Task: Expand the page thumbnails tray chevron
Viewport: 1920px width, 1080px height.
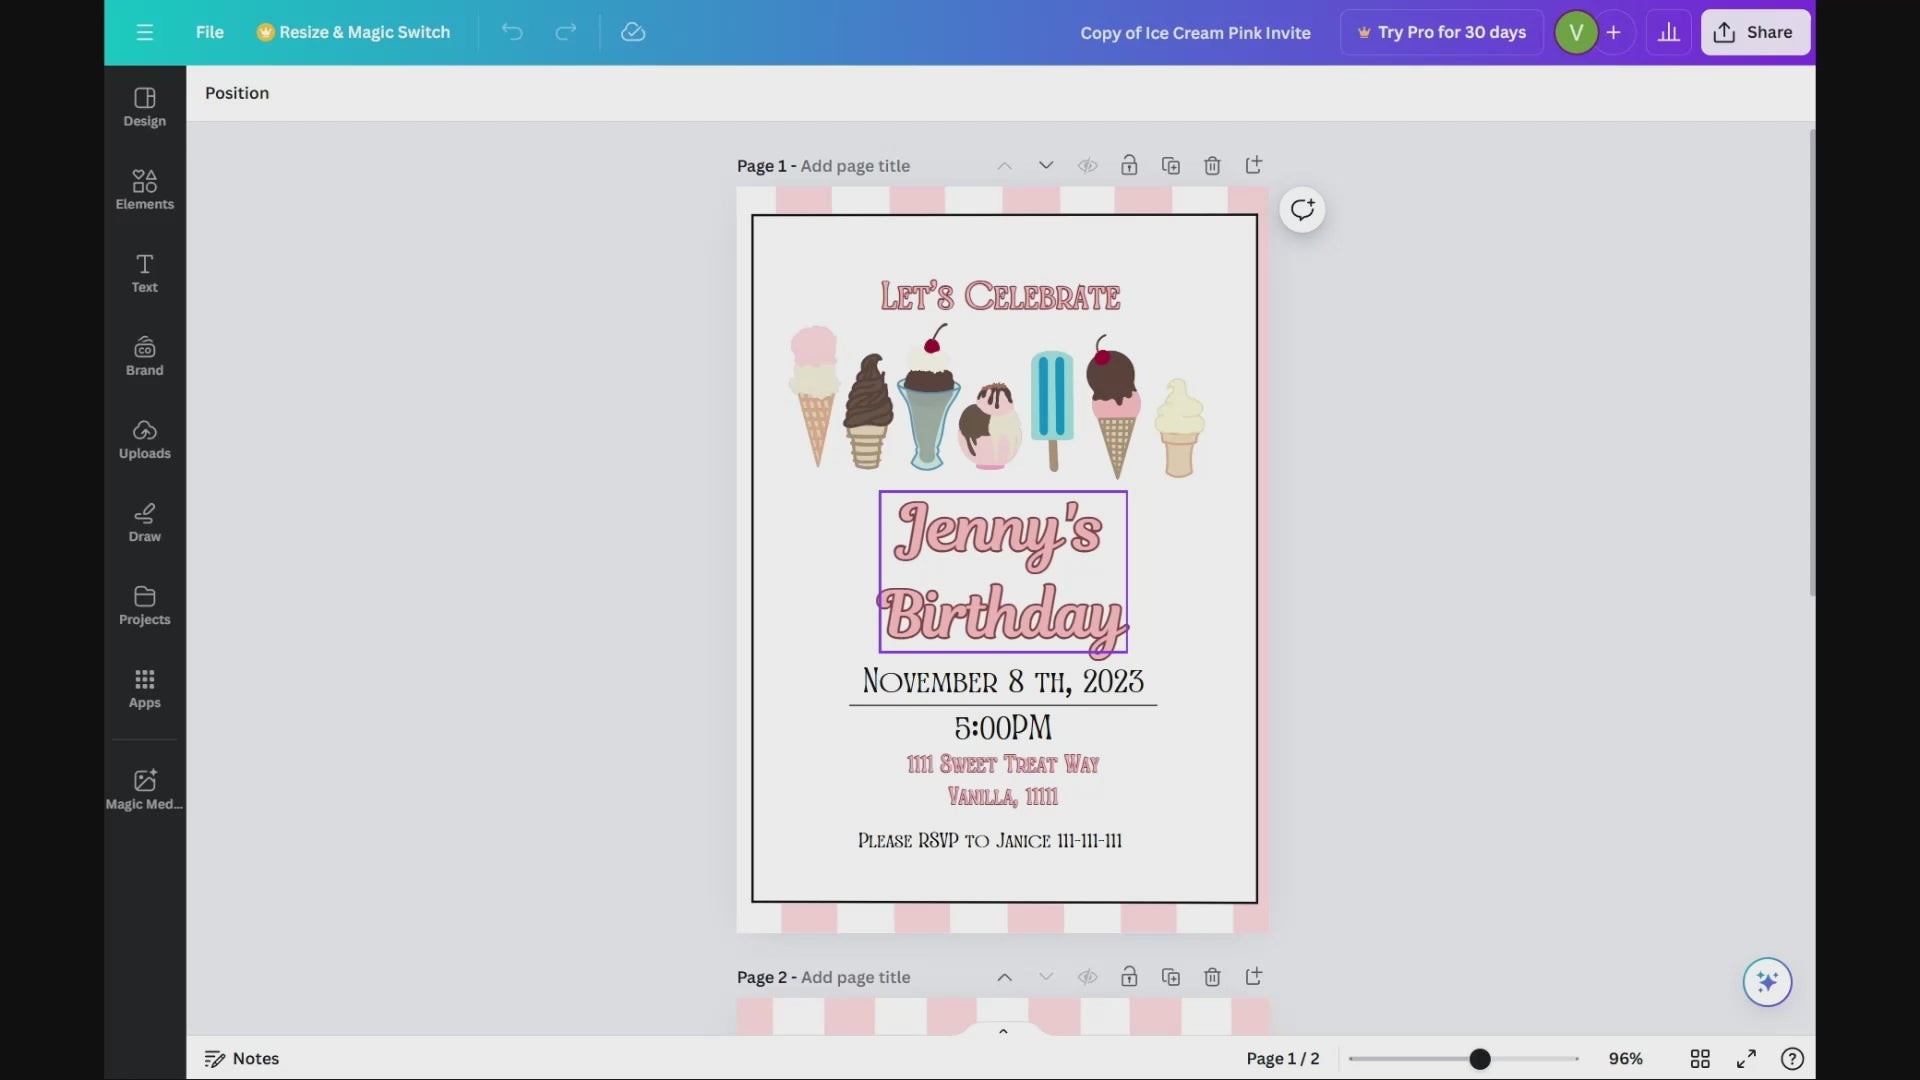Action: [x=1003, y=1031]
